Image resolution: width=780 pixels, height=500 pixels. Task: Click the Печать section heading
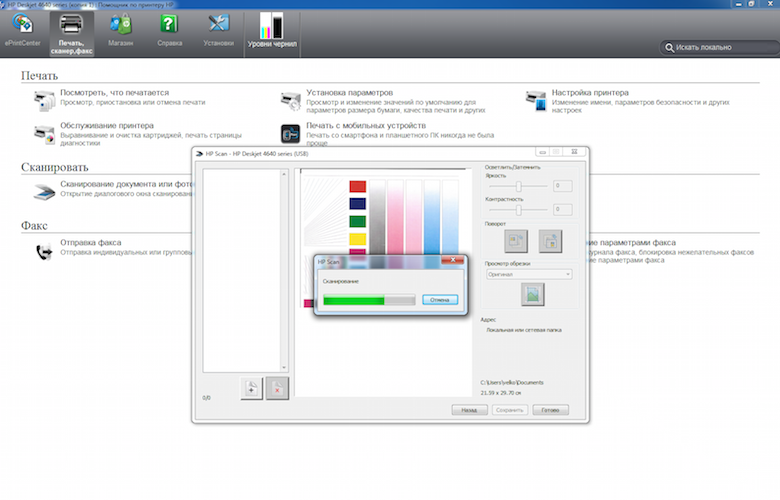pos(39,76)
